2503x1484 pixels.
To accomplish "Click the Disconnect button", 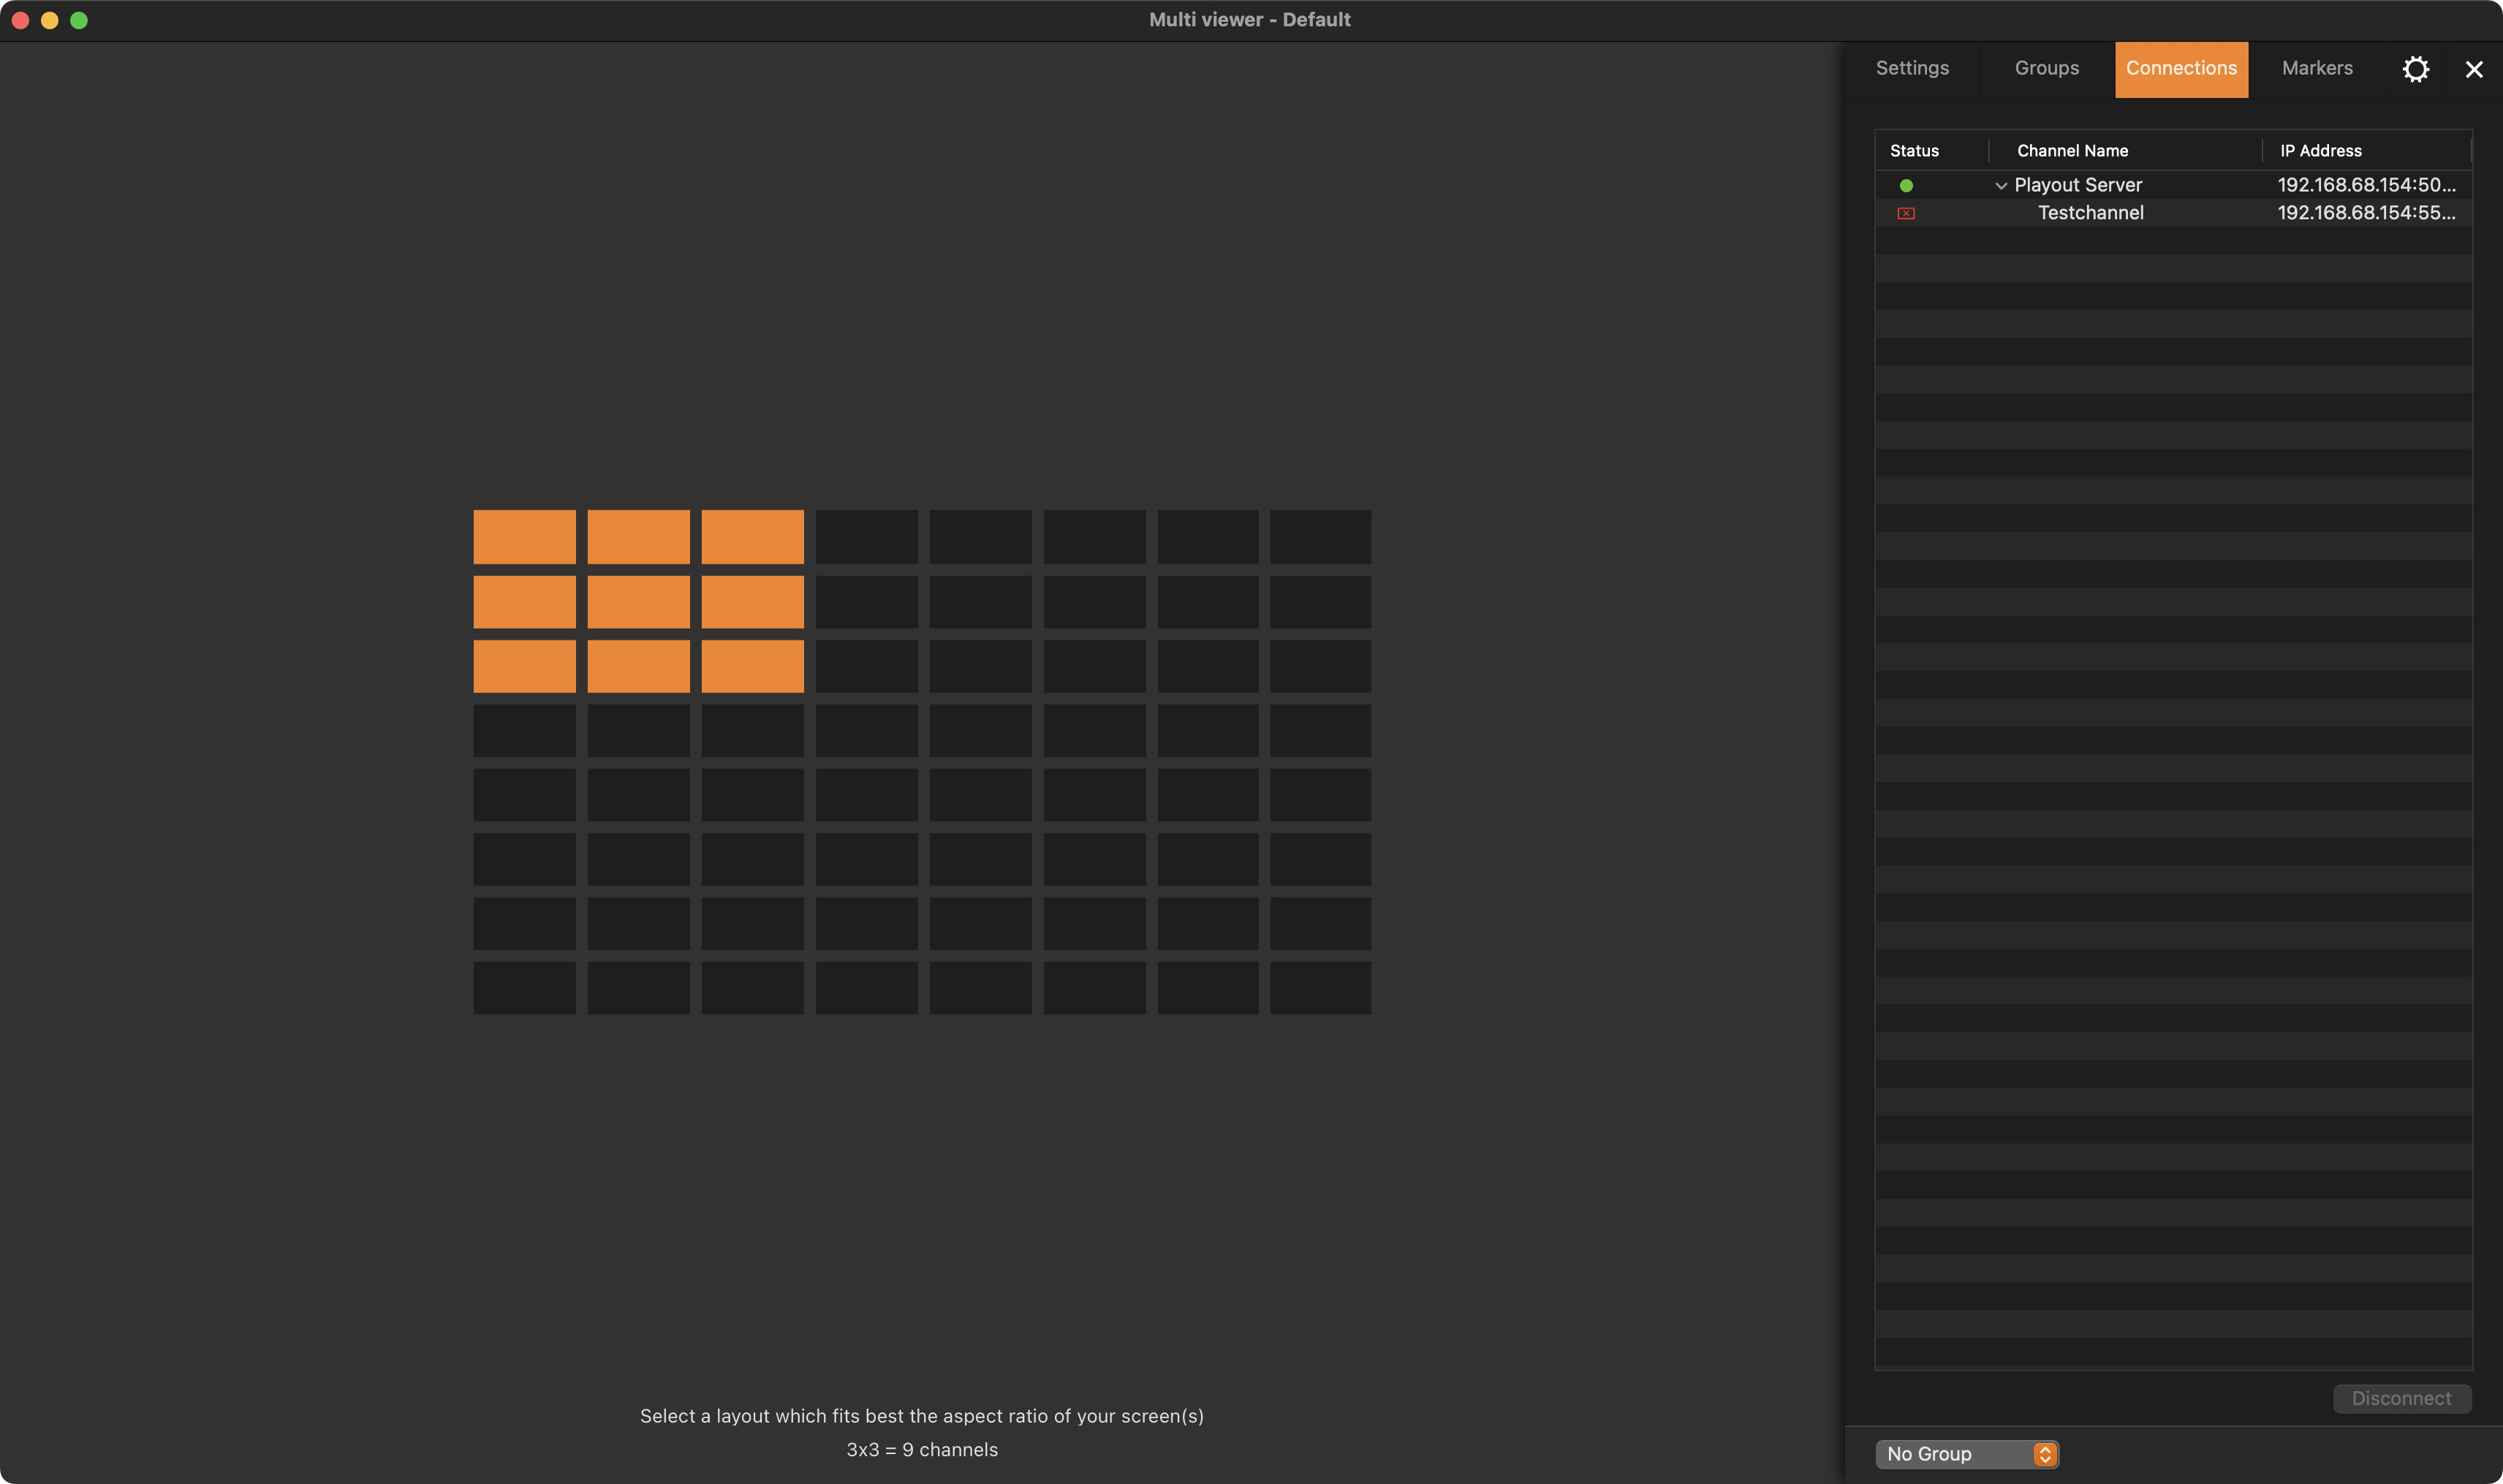I will coord(2401,1398).
